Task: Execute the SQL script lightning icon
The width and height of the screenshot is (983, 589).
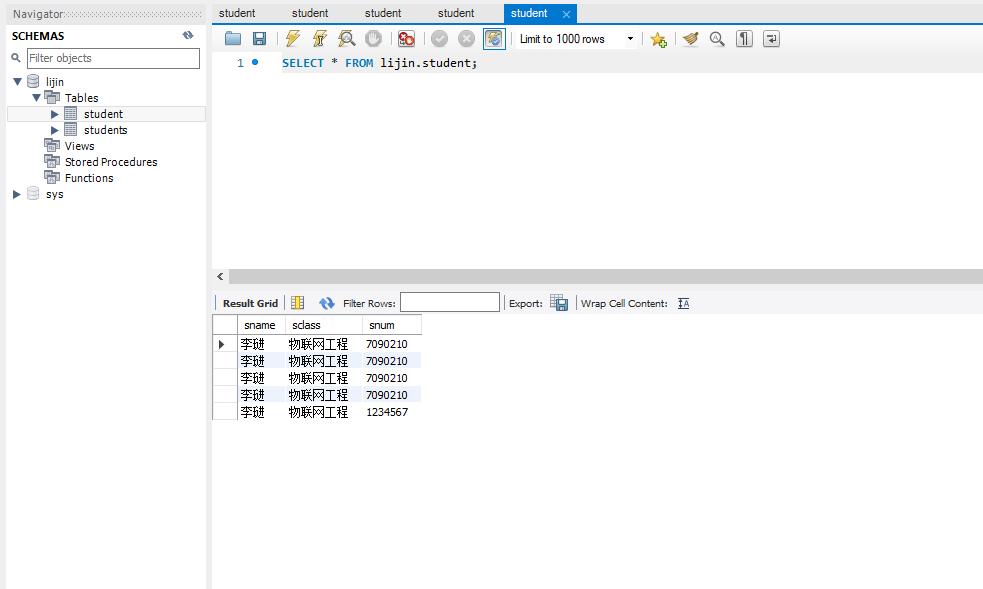Action: [x=293, y=39]
